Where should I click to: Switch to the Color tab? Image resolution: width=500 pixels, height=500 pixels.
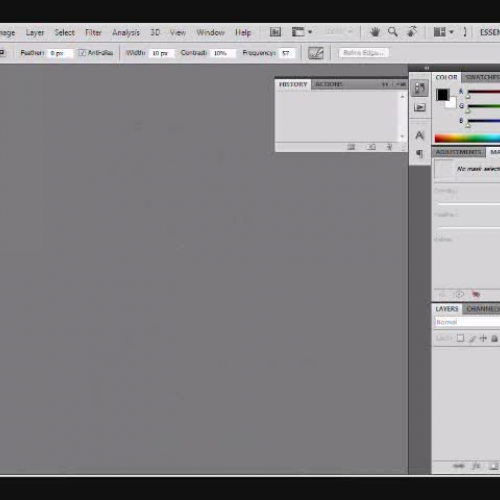(x=446, y=77)
